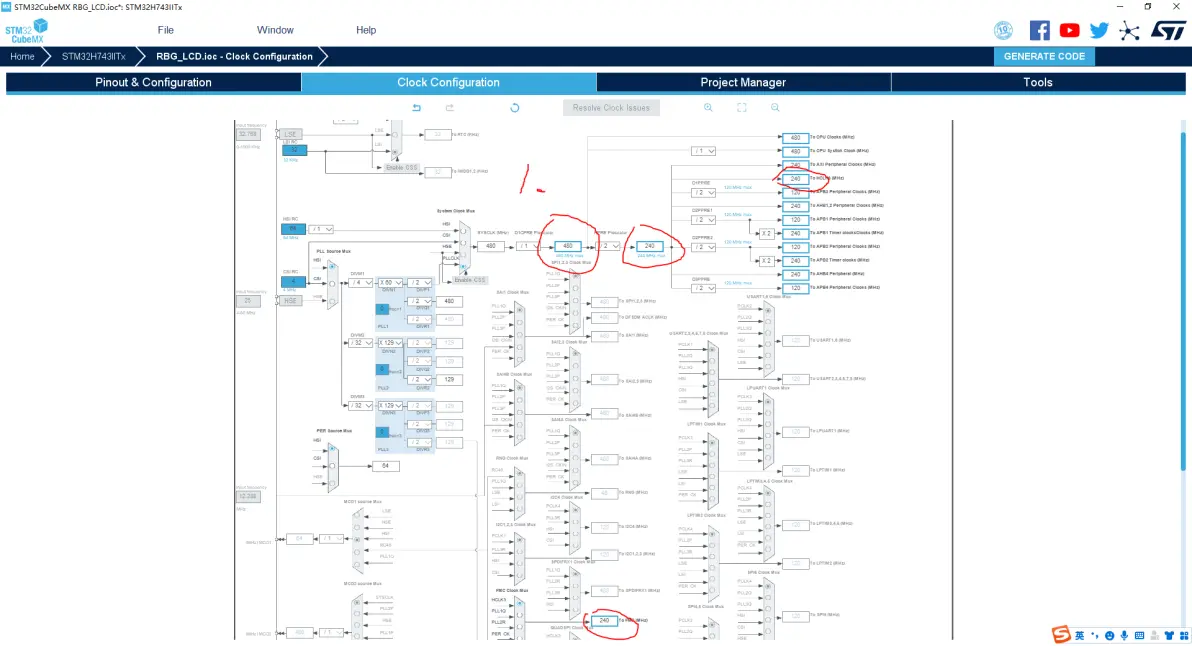Open the DIVP1 /2 dropdown
Screen dimensions: 1192x646
tap(419, 283)
